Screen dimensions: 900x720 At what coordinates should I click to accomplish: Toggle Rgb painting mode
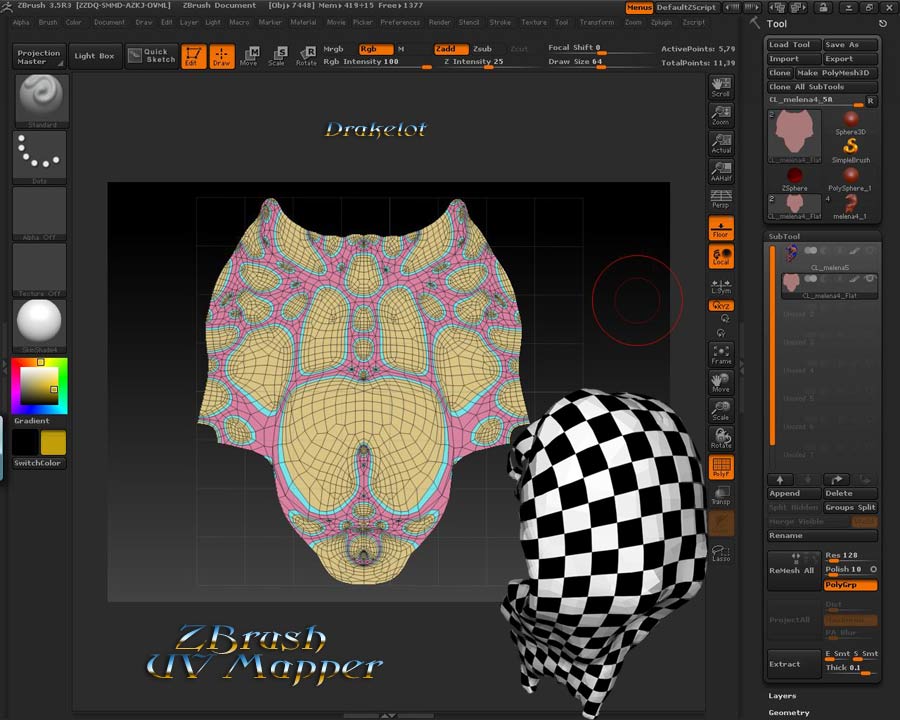[x=376, y=49]
